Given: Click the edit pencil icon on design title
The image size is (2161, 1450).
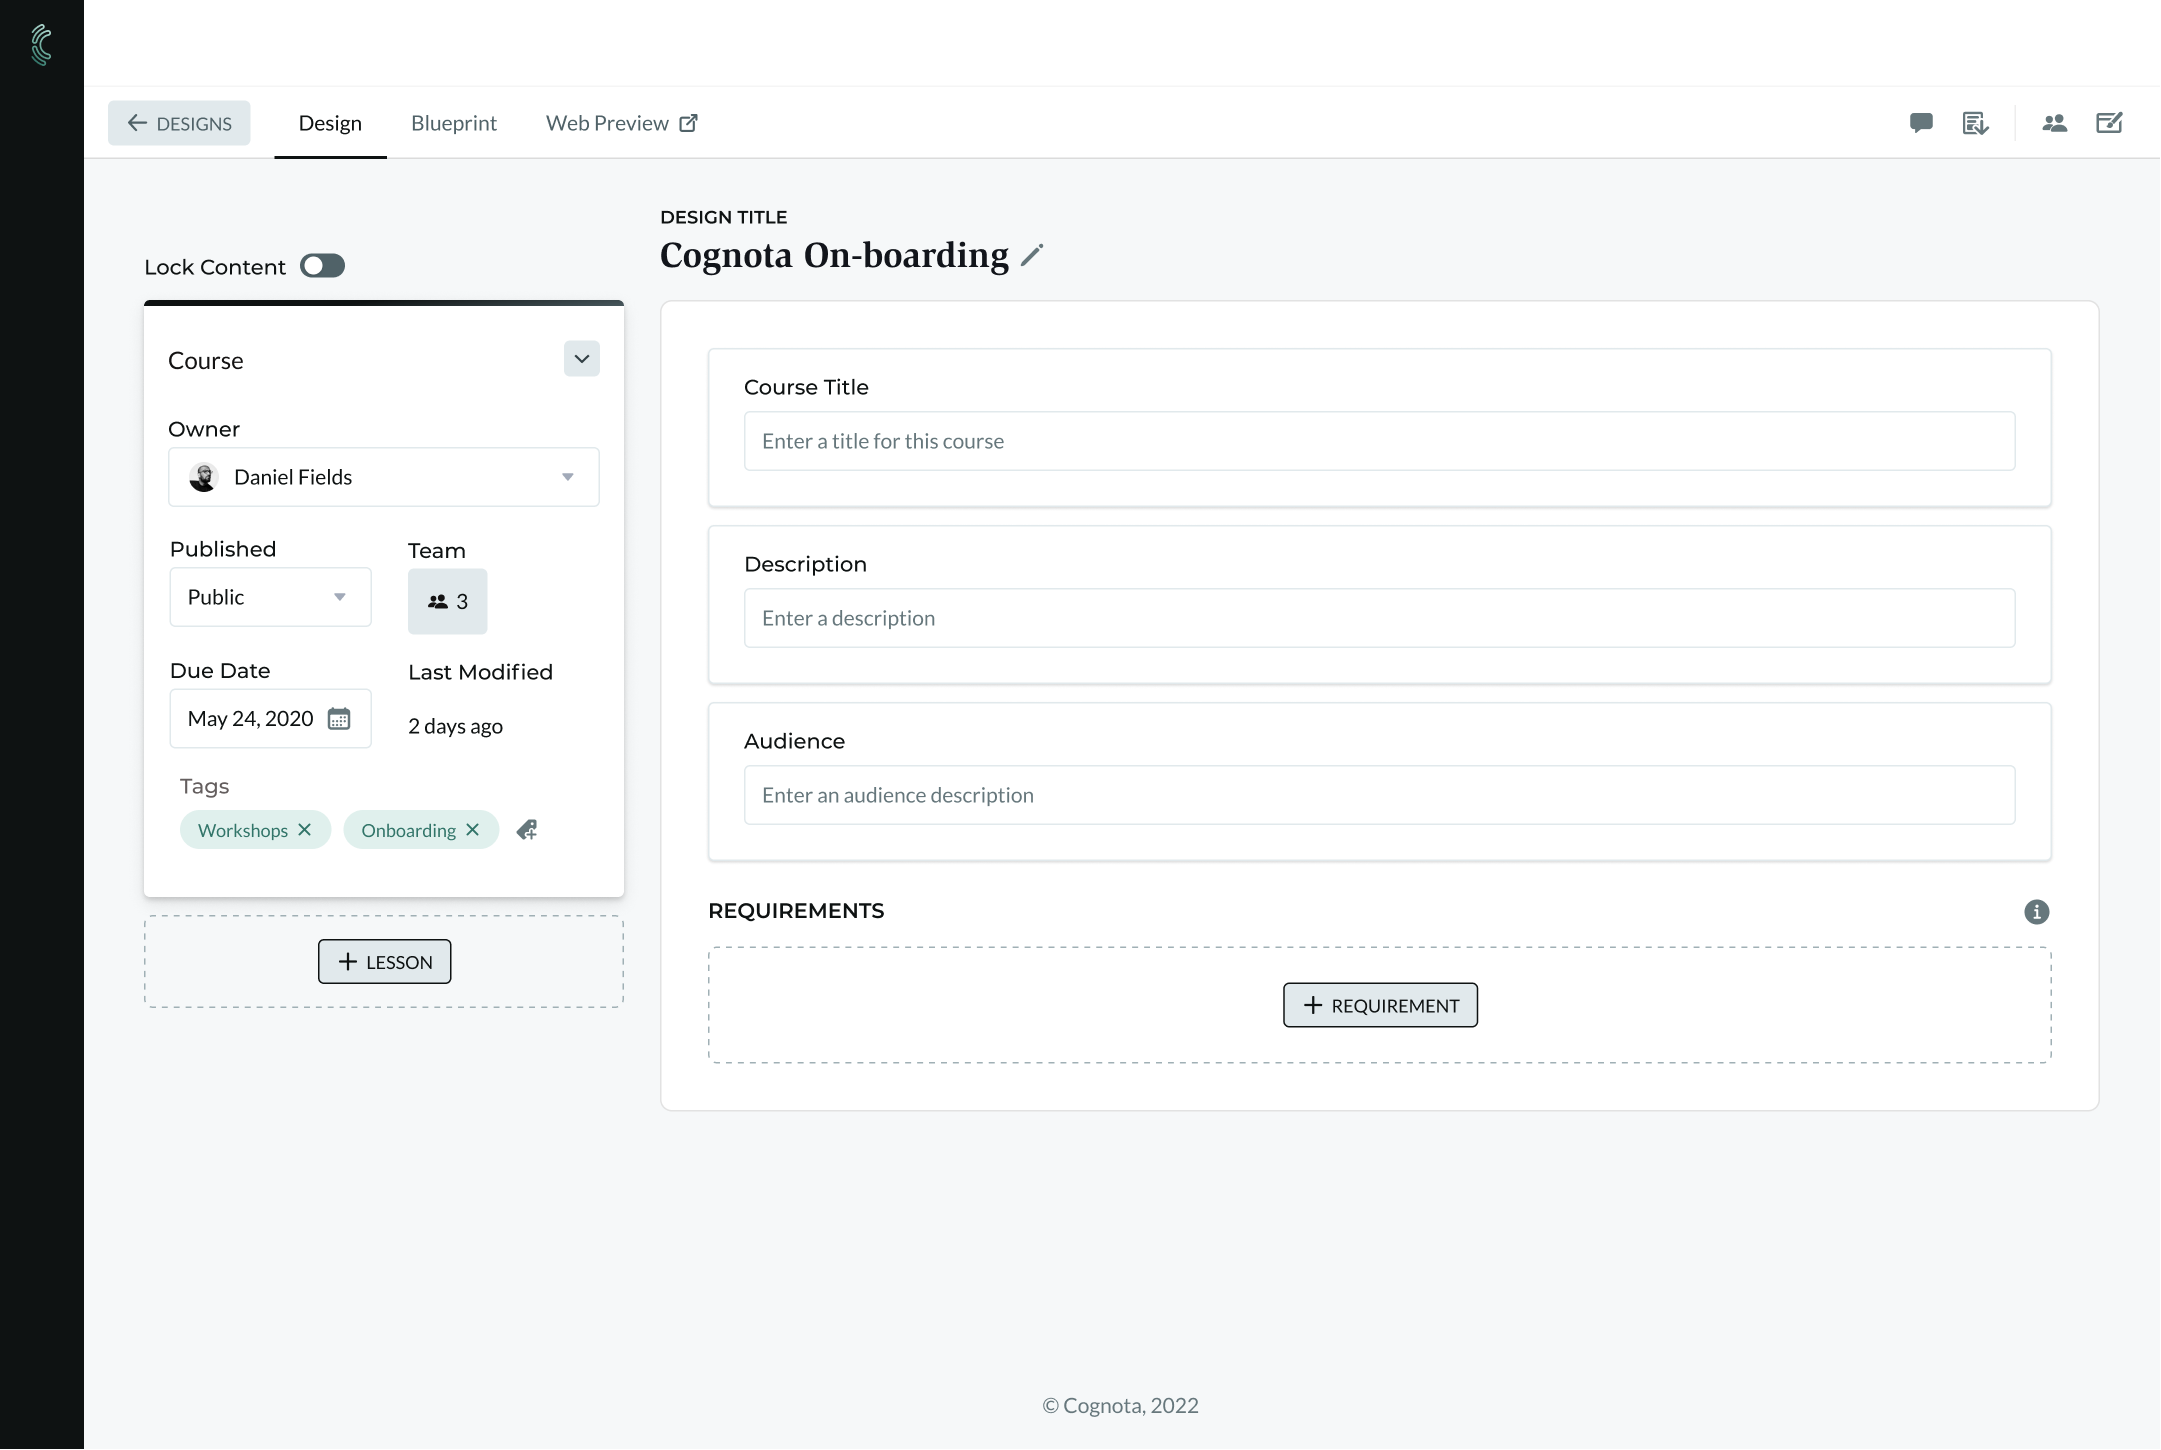Looking at the screenshot, I should pyautogui.click(x=1032, y=256).
